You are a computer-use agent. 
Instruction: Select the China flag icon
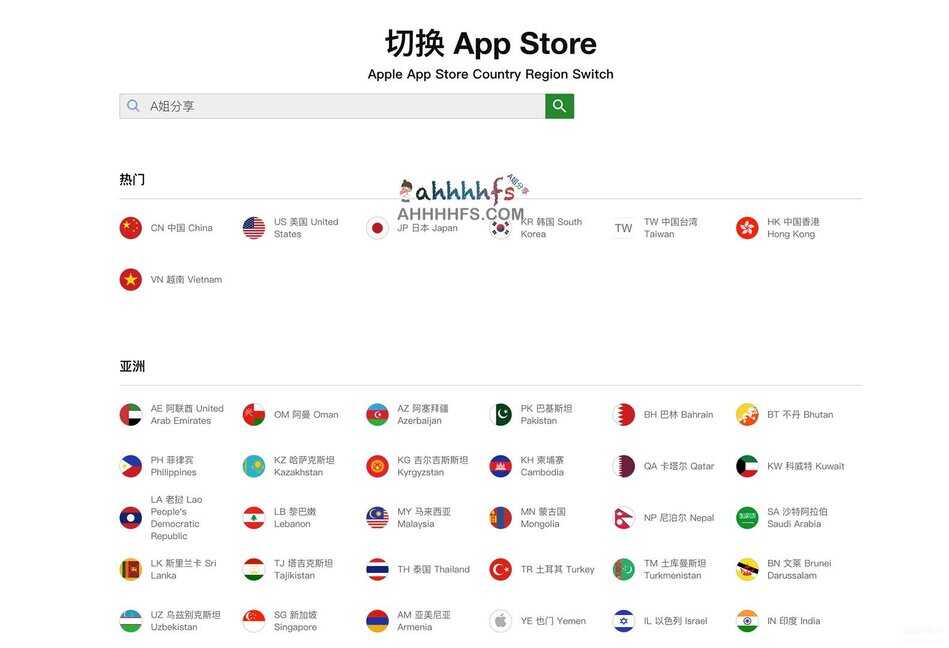131,228
